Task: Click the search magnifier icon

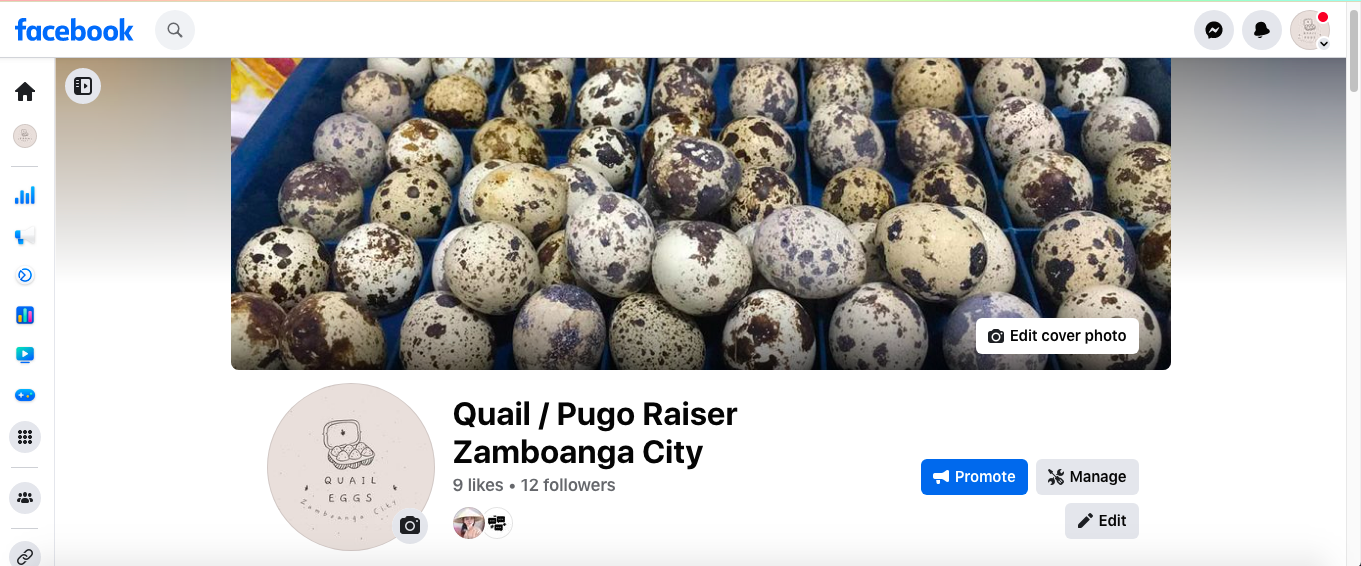Action: (x=175, y=30)
